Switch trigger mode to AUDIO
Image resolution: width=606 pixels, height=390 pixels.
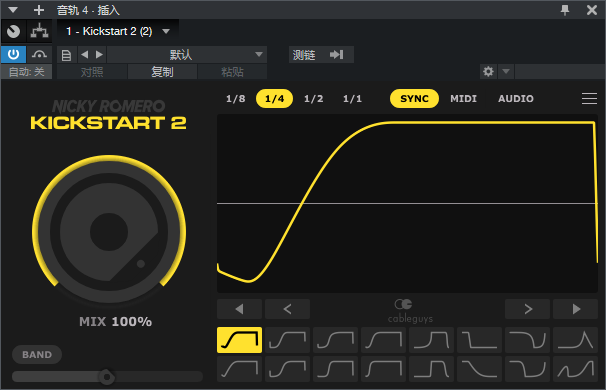point(516,99)
